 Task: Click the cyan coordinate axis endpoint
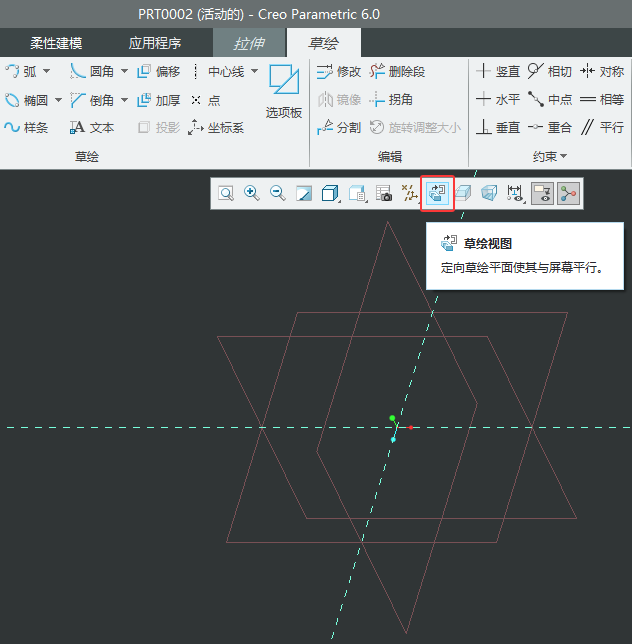click(393, 440)
